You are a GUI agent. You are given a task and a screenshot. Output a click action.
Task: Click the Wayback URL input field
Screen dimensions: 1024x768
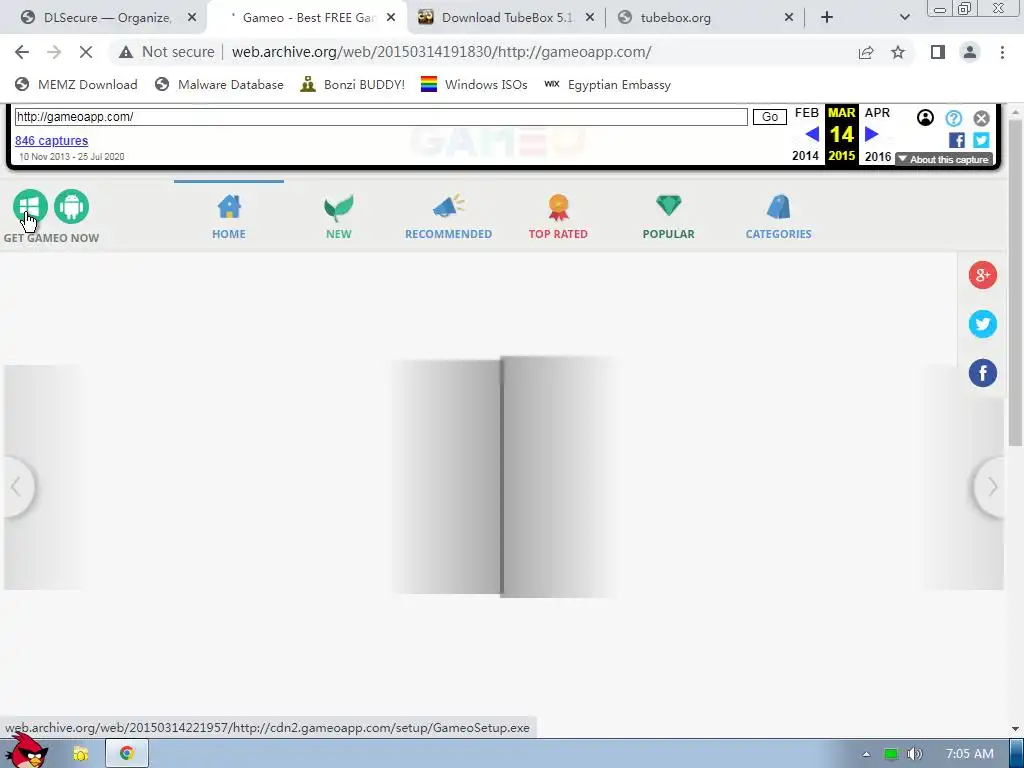tap(381, 117)
